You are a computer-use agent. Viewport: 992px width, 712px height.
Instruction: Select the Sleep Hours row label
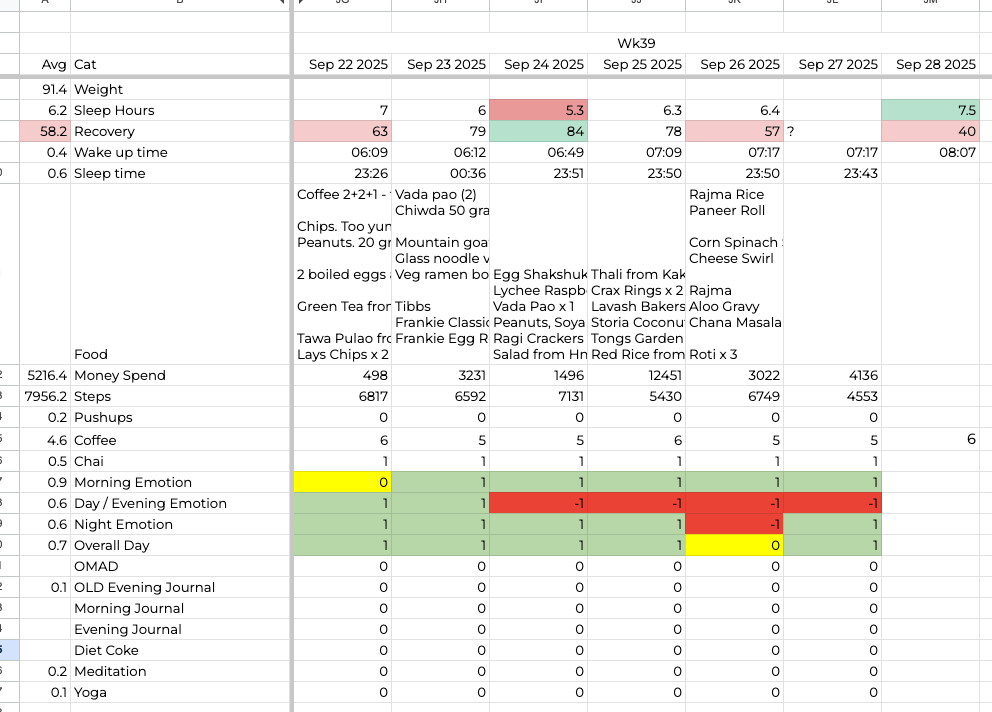(180, 110)
